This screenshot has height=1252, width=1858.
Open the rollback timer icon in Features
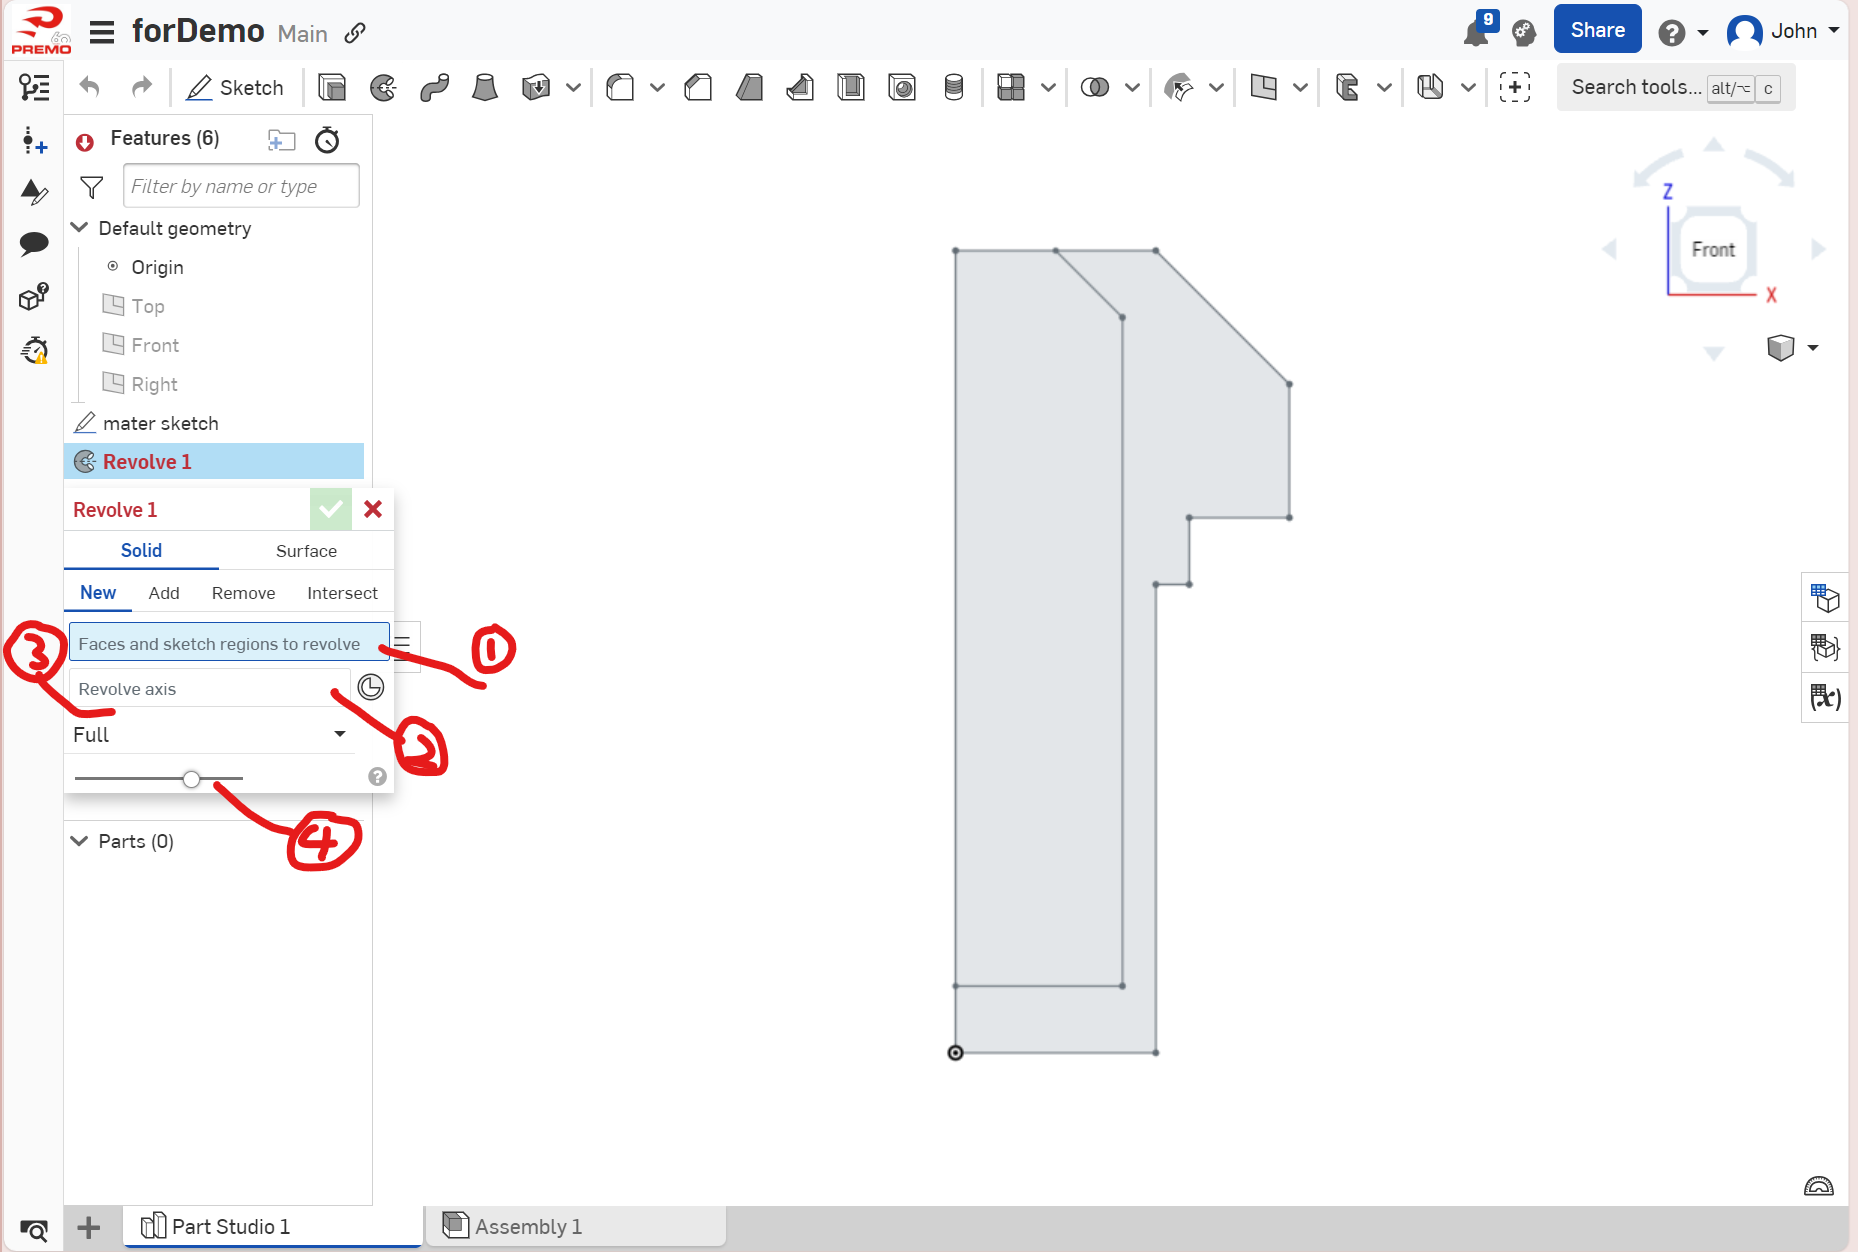point(327,140)
